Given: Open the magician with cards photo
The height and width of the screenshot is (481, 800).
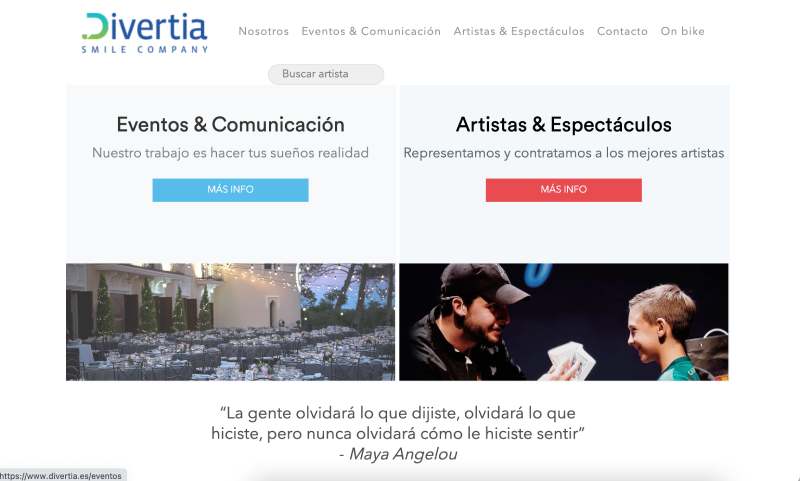Looking at the screenshot, I should [x=563, y=322].
